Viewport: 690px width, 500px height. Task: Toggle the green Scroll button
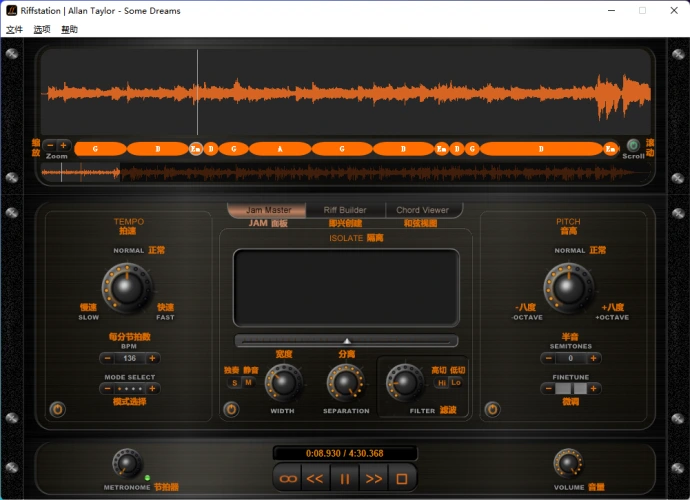[633, 146]
